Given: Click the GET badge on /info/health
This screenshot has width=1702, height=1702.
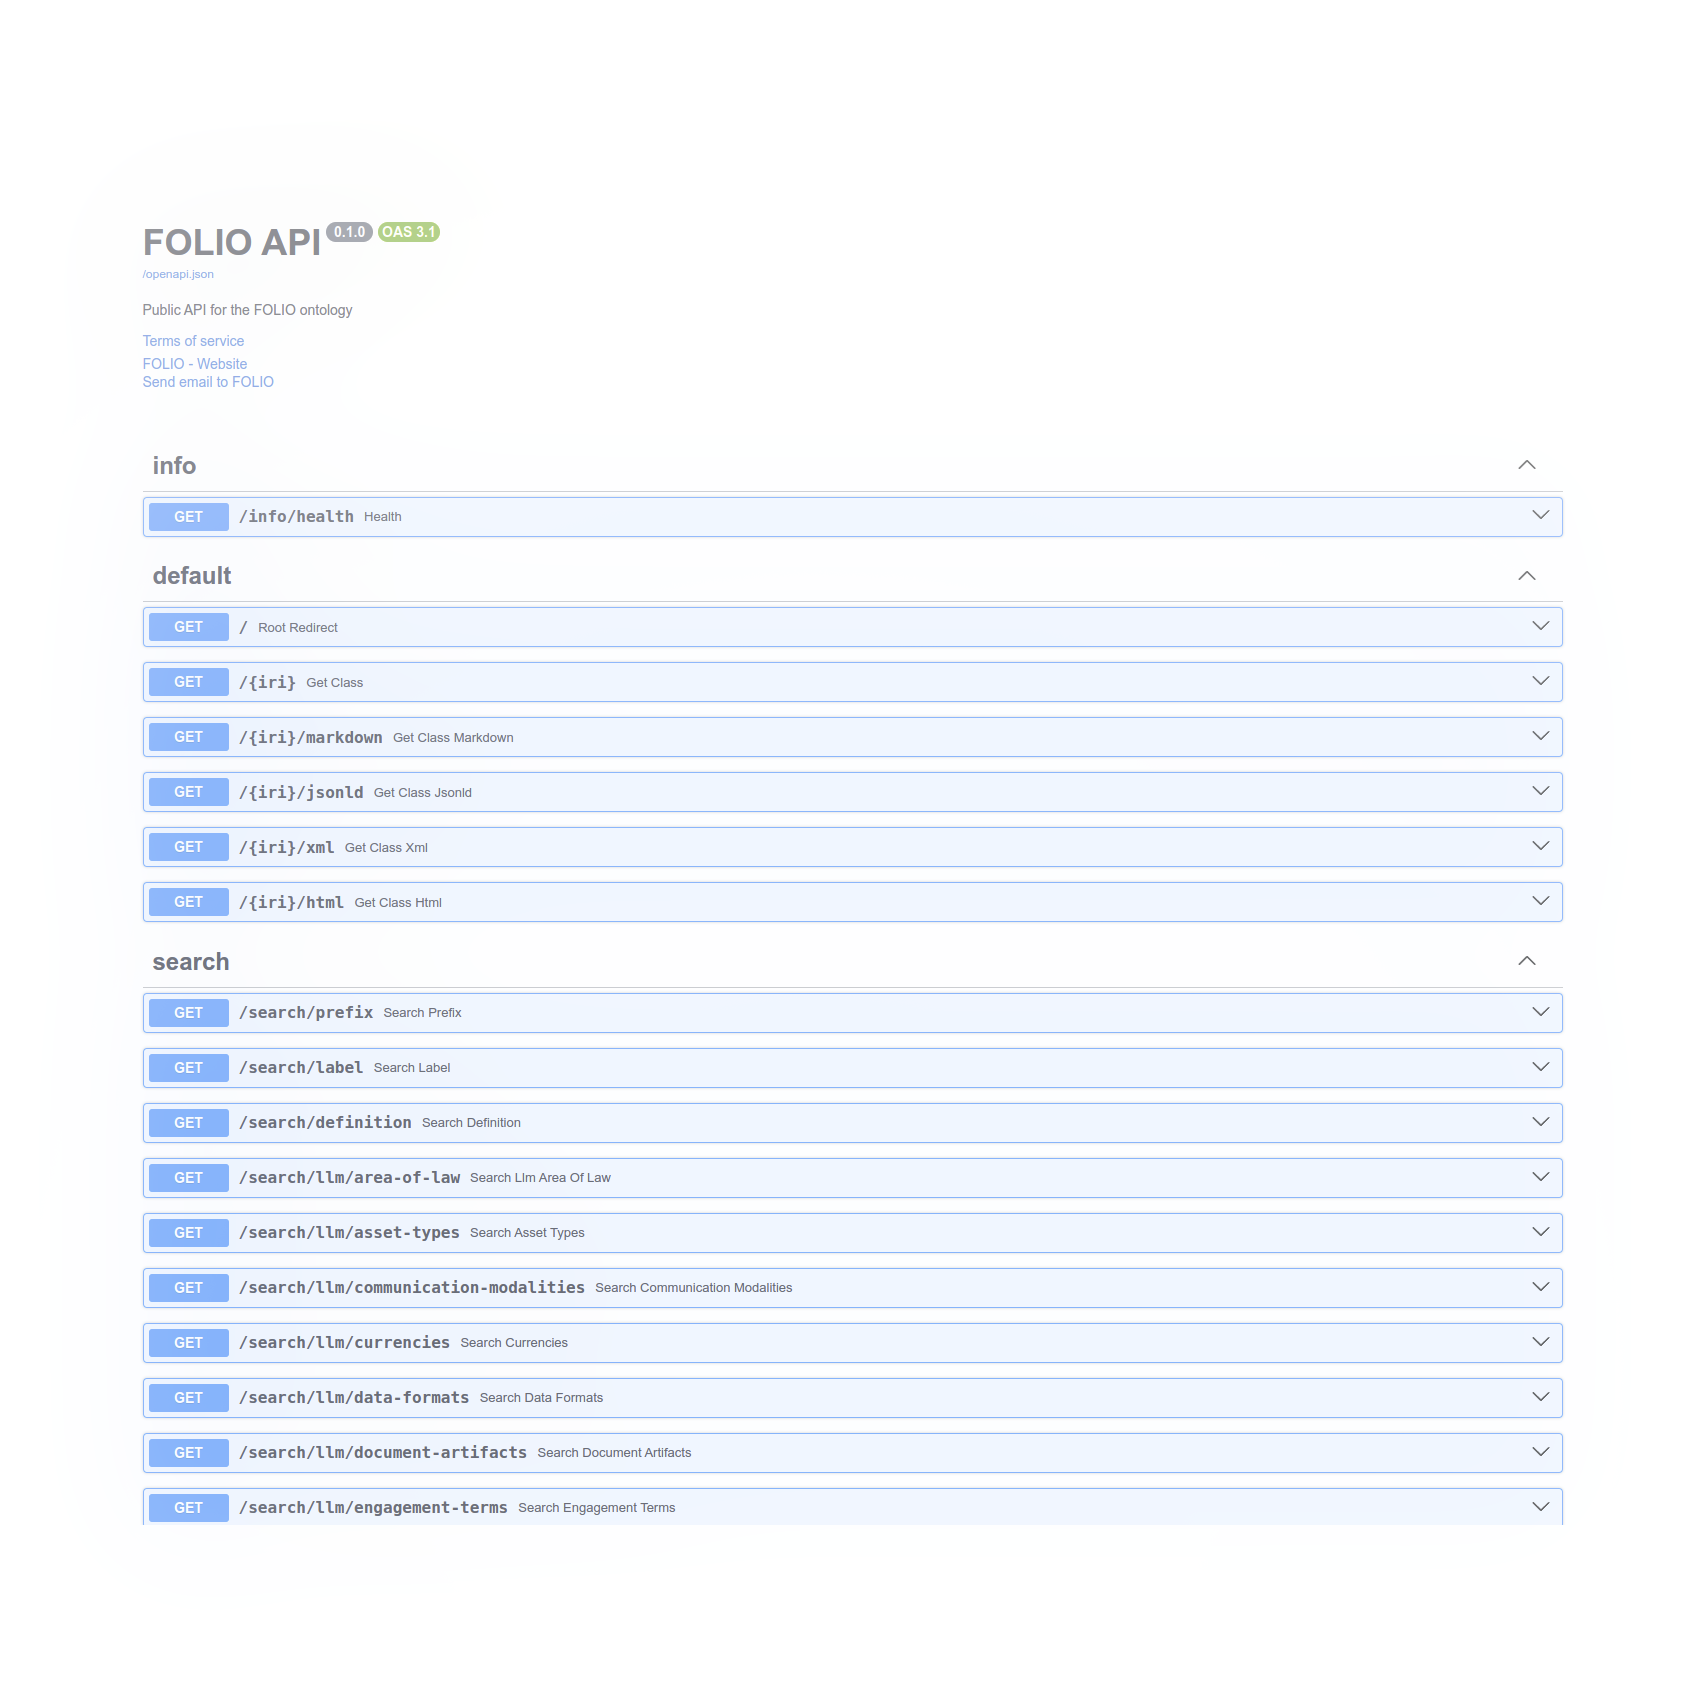Looking at the screenshot, I should point(187,516).
